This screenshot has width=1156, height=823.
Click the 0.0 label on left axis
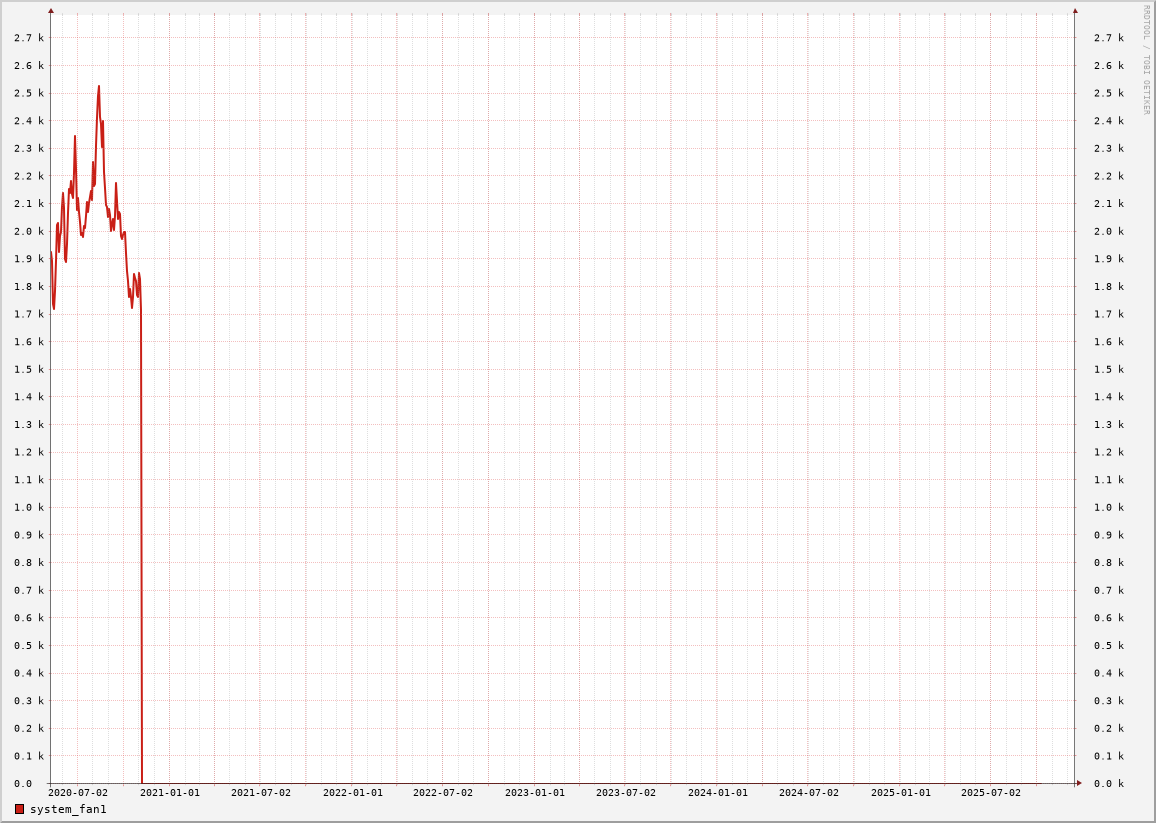click(x=23, y=784)
